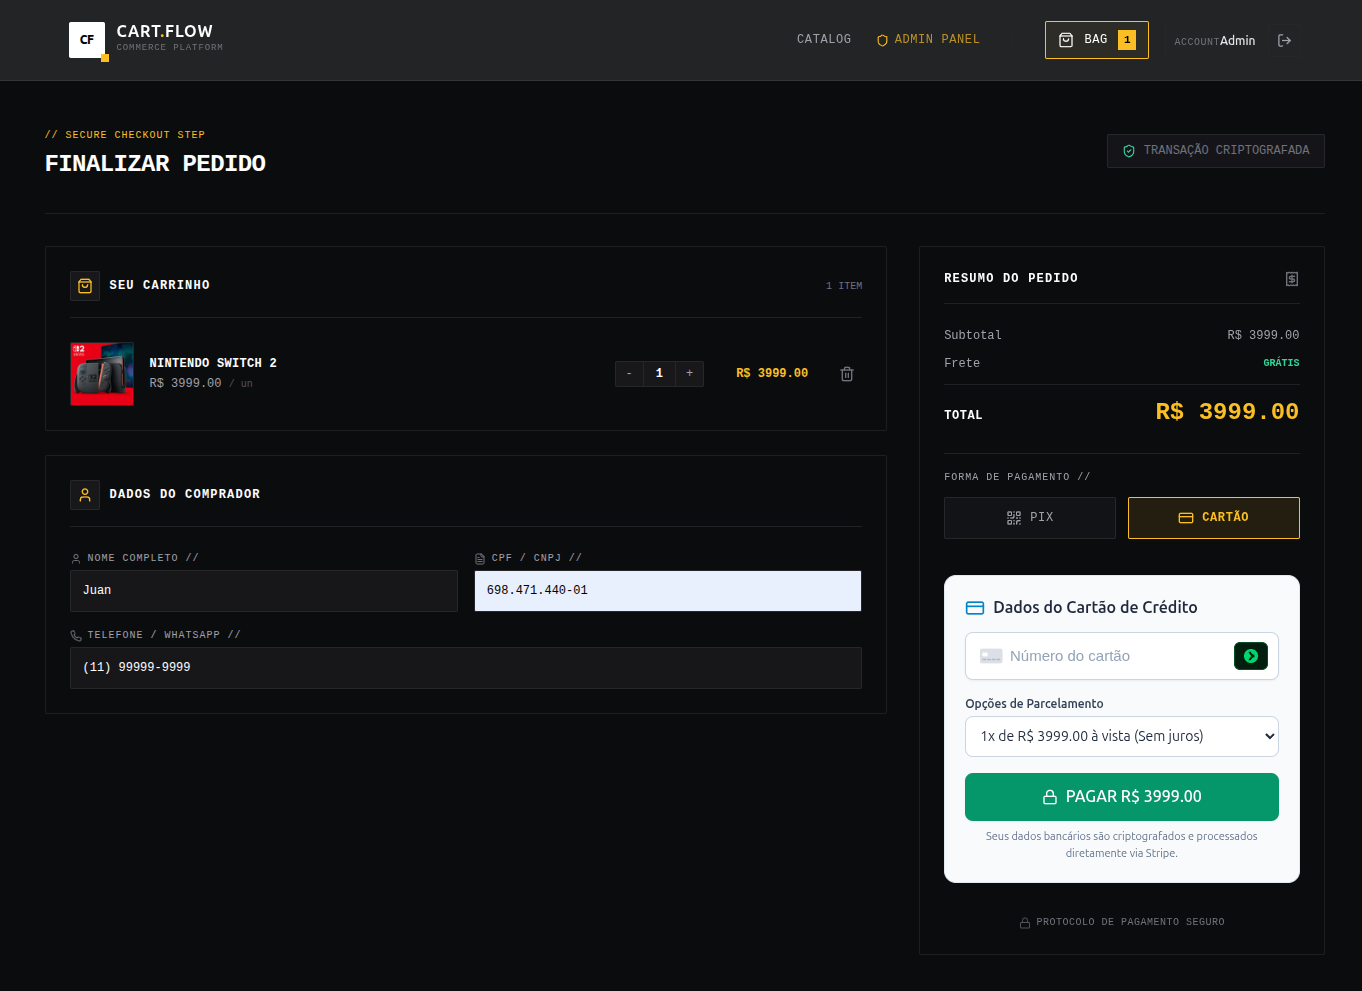Viewport: 1362px width, 991px height.
Task: Decrease Nintendo Switch 2 quantity
Action: click(629, 374)
